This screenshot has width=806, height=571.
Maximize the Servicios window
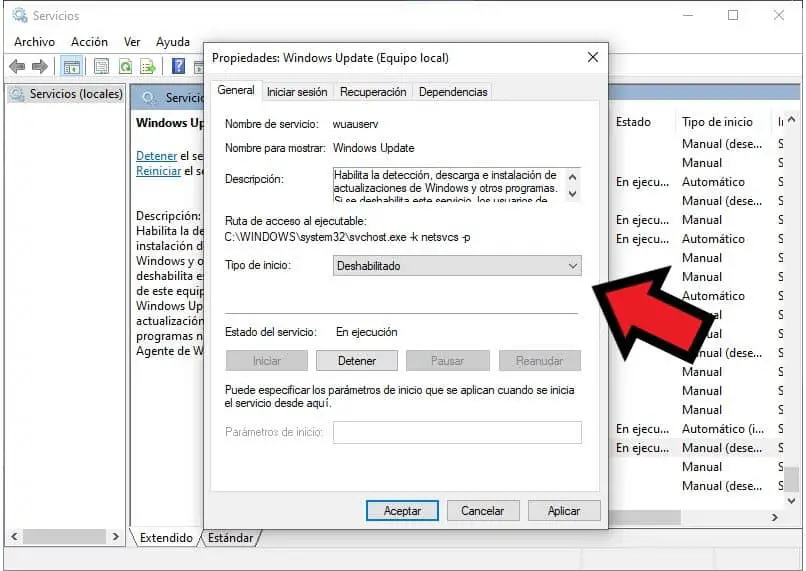point(733,15)
